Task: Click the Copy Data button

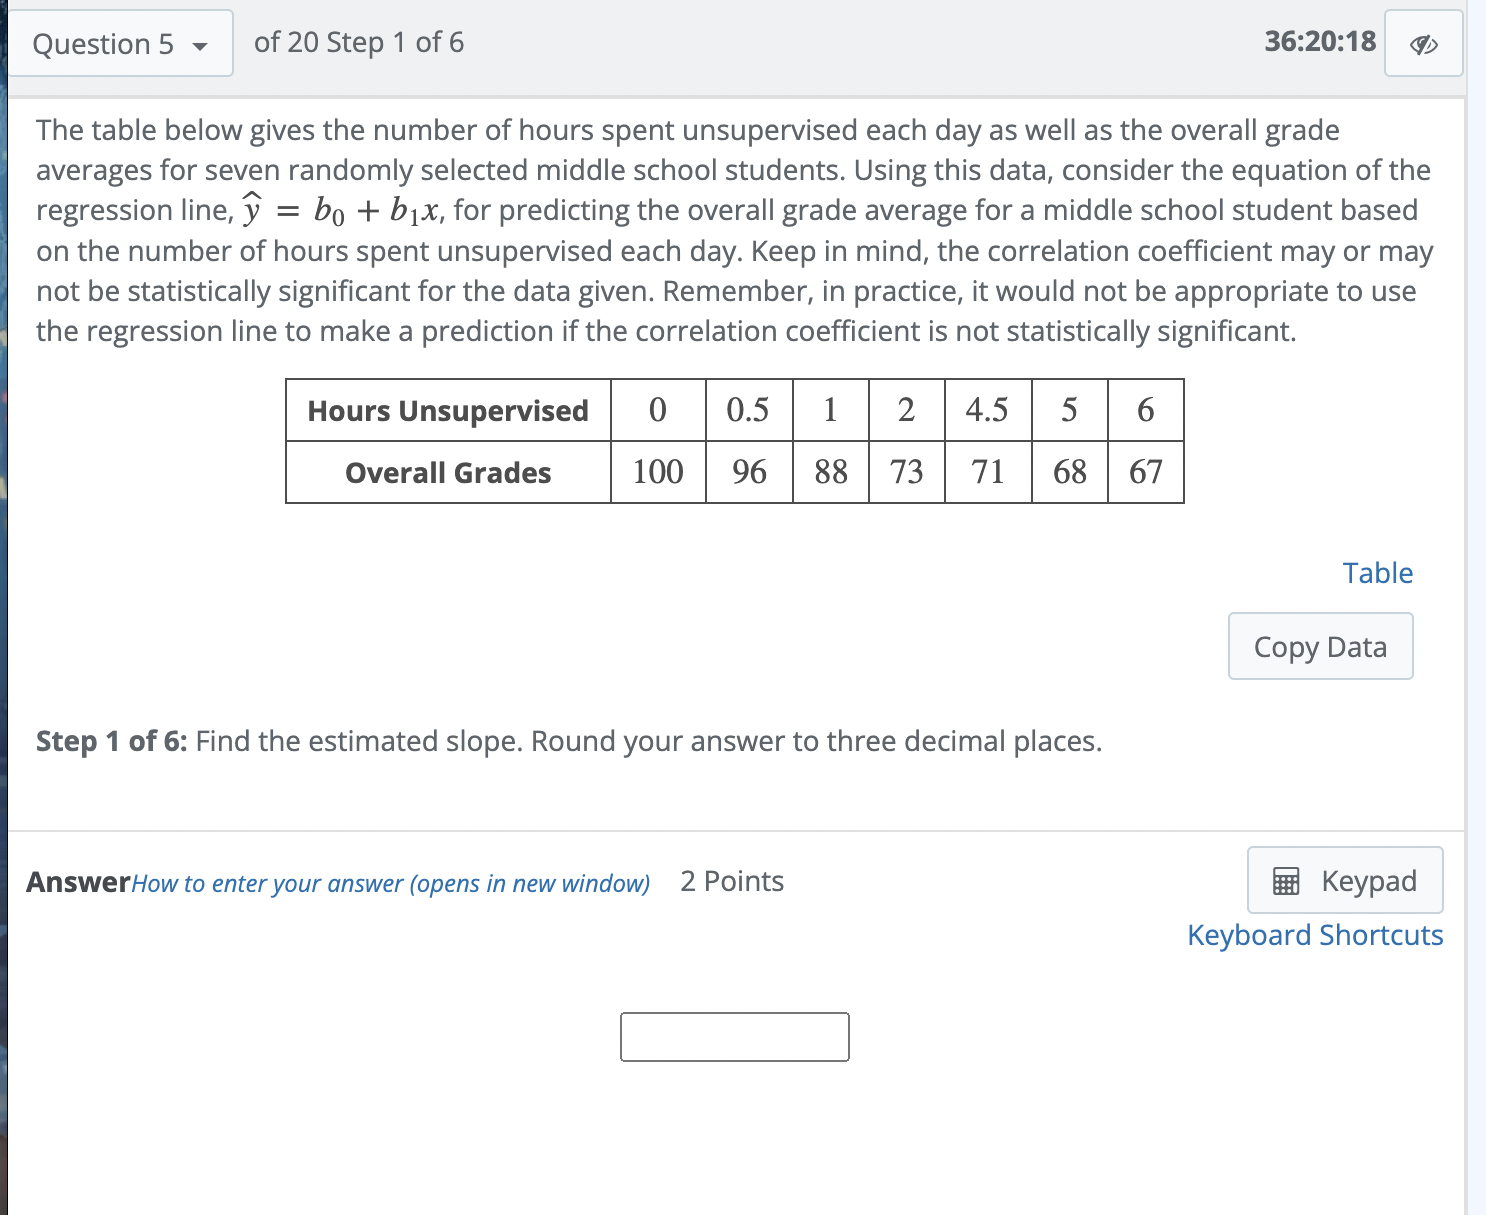Action: pyautogui.click(x=1320, y=646)
